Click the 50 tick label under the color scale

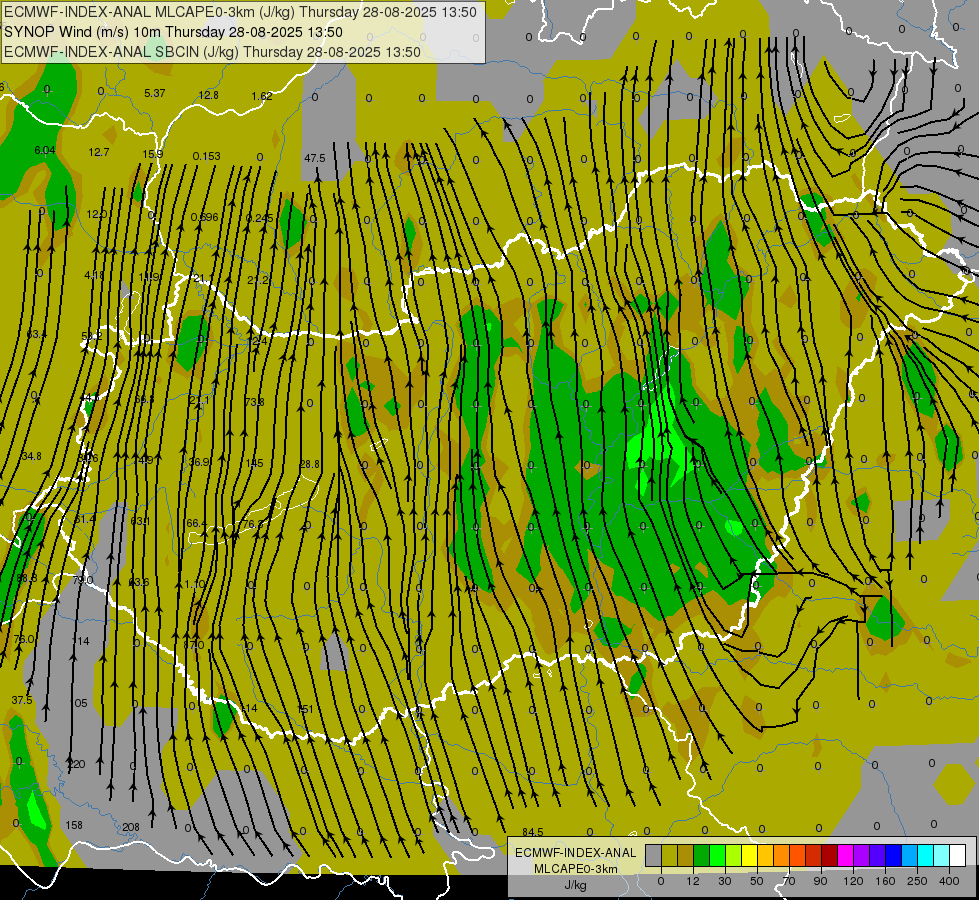pyautogui.click(x=757, y=881)
